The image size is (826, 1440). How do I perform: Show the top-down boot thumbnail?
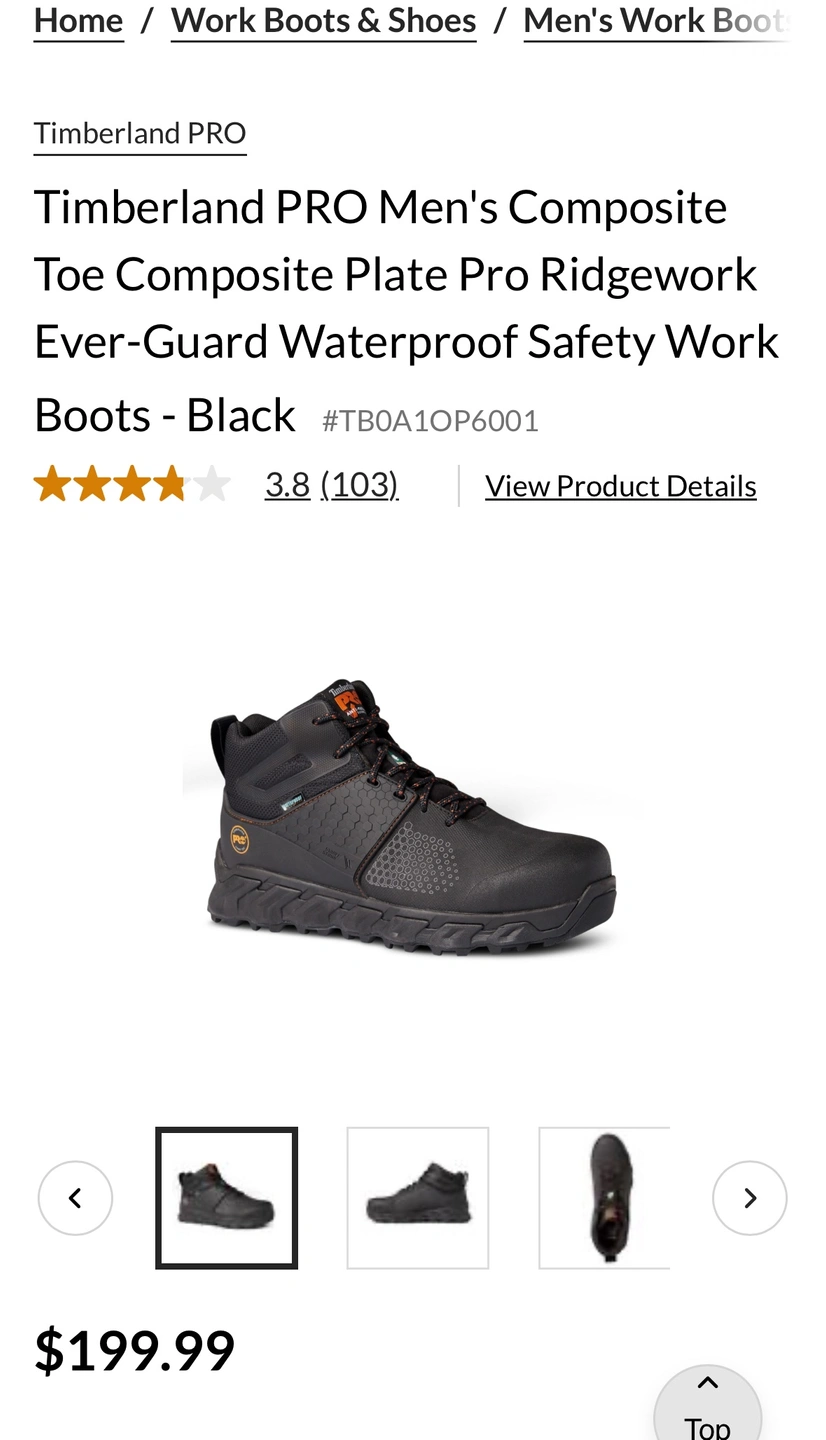(604, 1198)
